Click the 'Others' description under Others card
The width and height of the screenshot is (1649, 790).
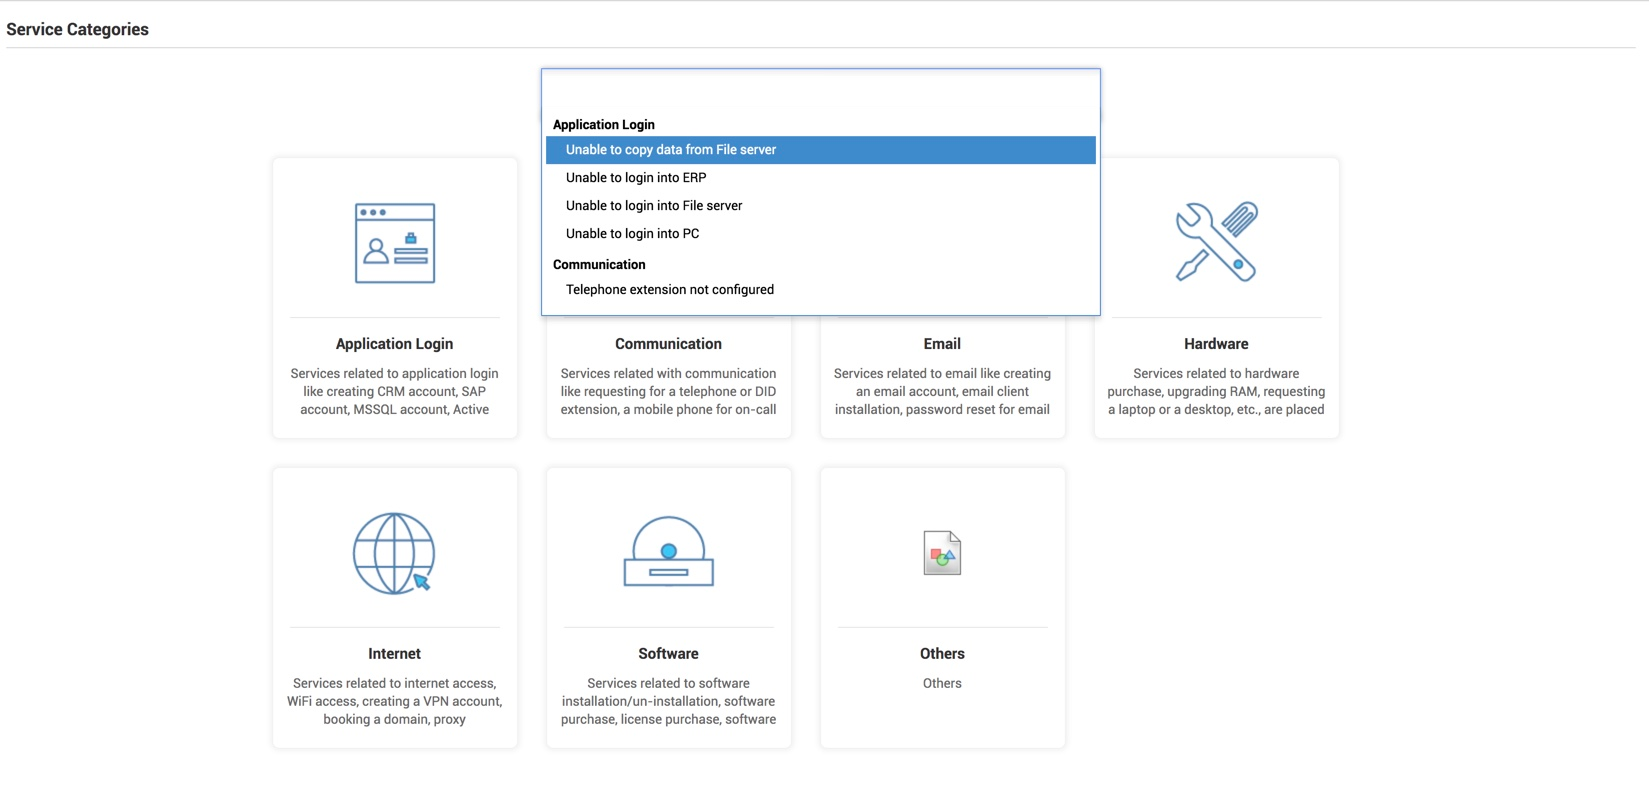click(942, 684)
